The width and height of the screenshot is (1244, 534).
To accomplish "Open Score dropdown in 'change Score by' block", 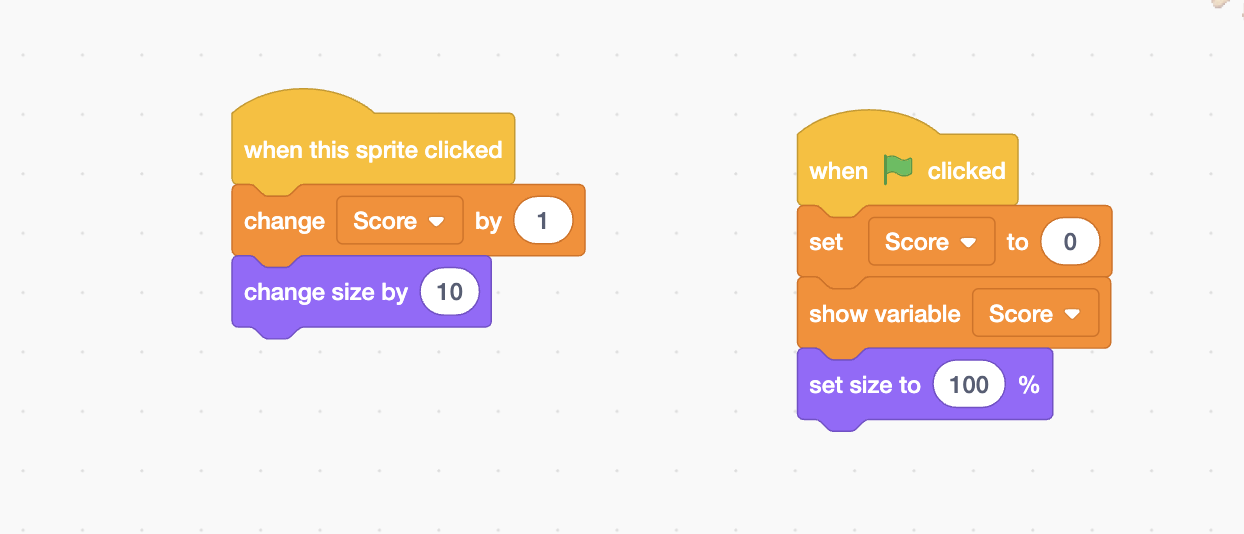I will [x=399, y=221].
